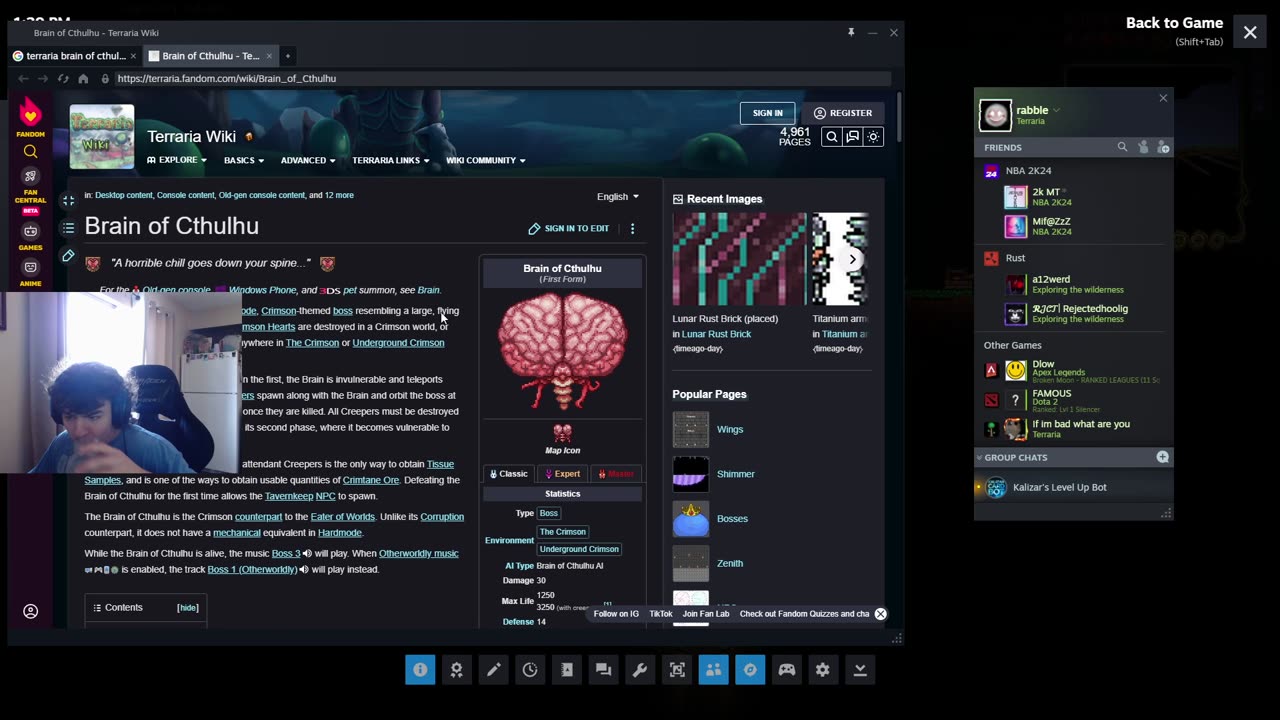Expand the TERRARIA LINKS menu
The width and height of the screenshot is (1280, 720).
[391, 160]
